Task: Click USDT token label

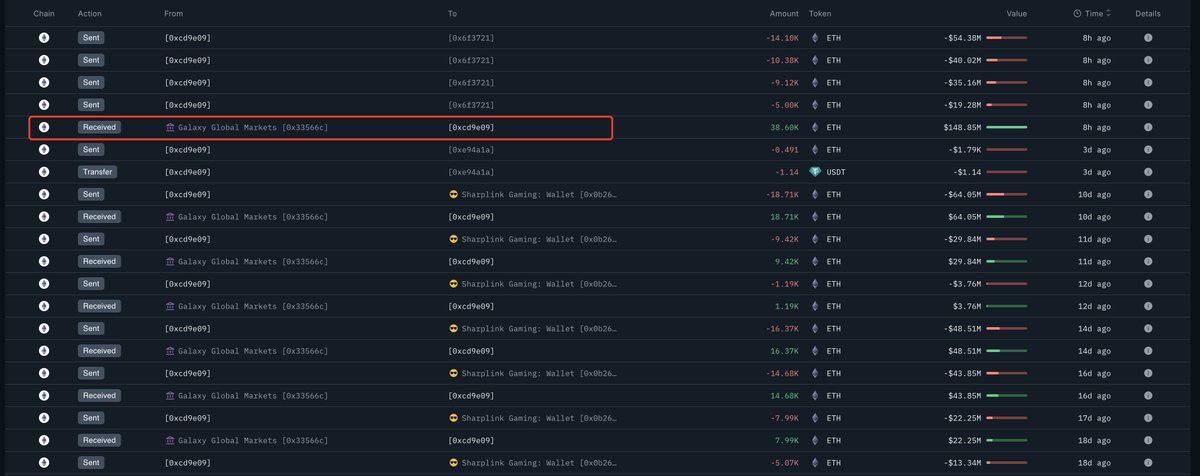Action: 837,172
